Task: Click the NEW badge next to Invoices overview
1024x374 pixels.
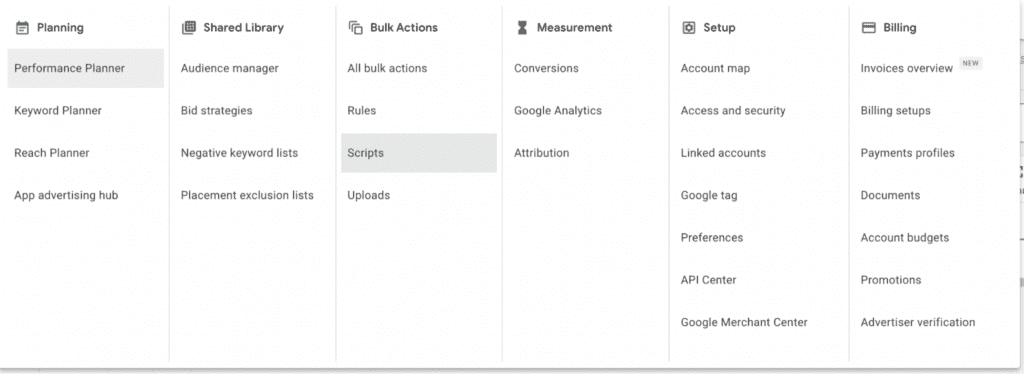Action: 971,63
